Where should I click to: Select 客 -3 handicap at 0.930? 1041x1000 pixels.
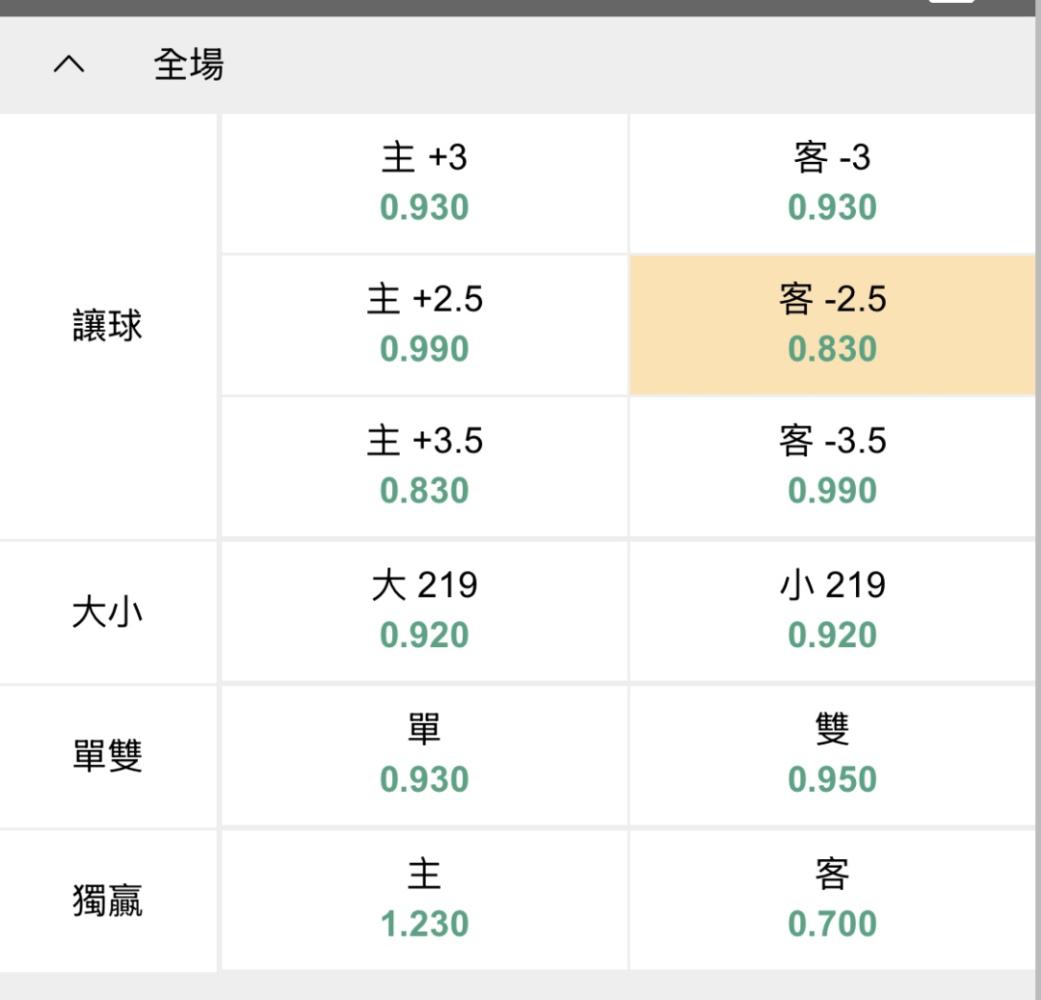click(832, 182)
